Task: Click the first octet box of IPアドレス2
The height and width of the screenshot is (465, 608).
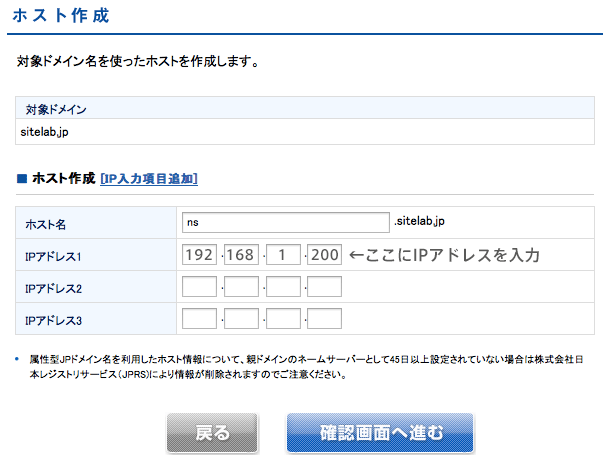Action: (x=200, y=288)
